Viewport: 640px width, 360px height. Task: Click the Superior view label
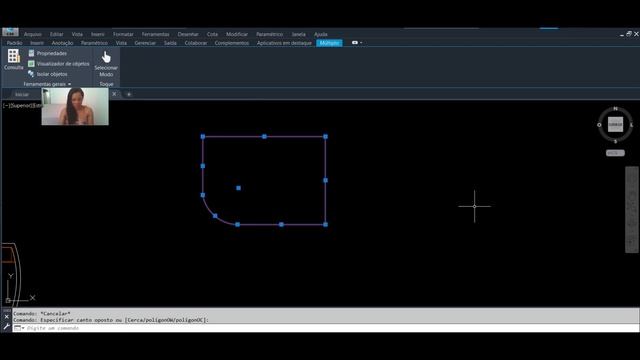[22, 106]
